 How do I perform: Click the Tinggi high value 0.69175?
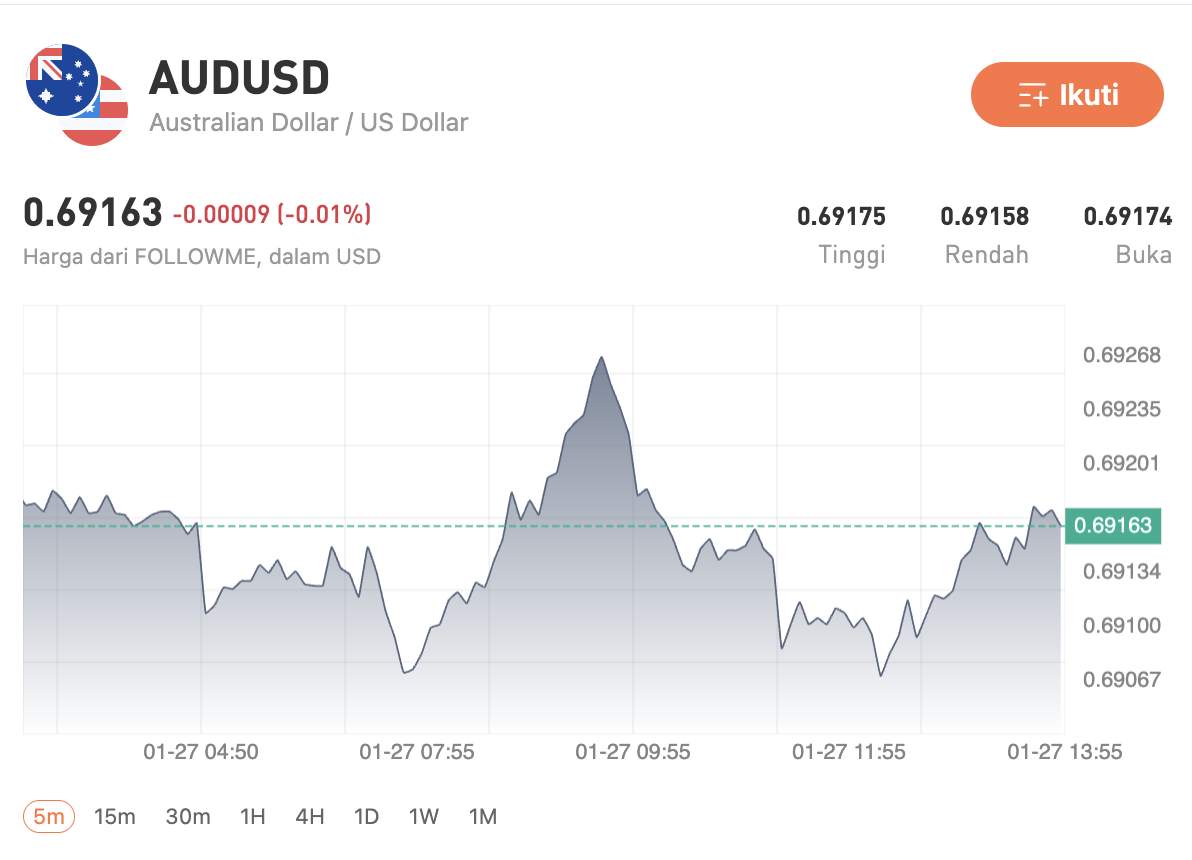click(x=843, y=216)
